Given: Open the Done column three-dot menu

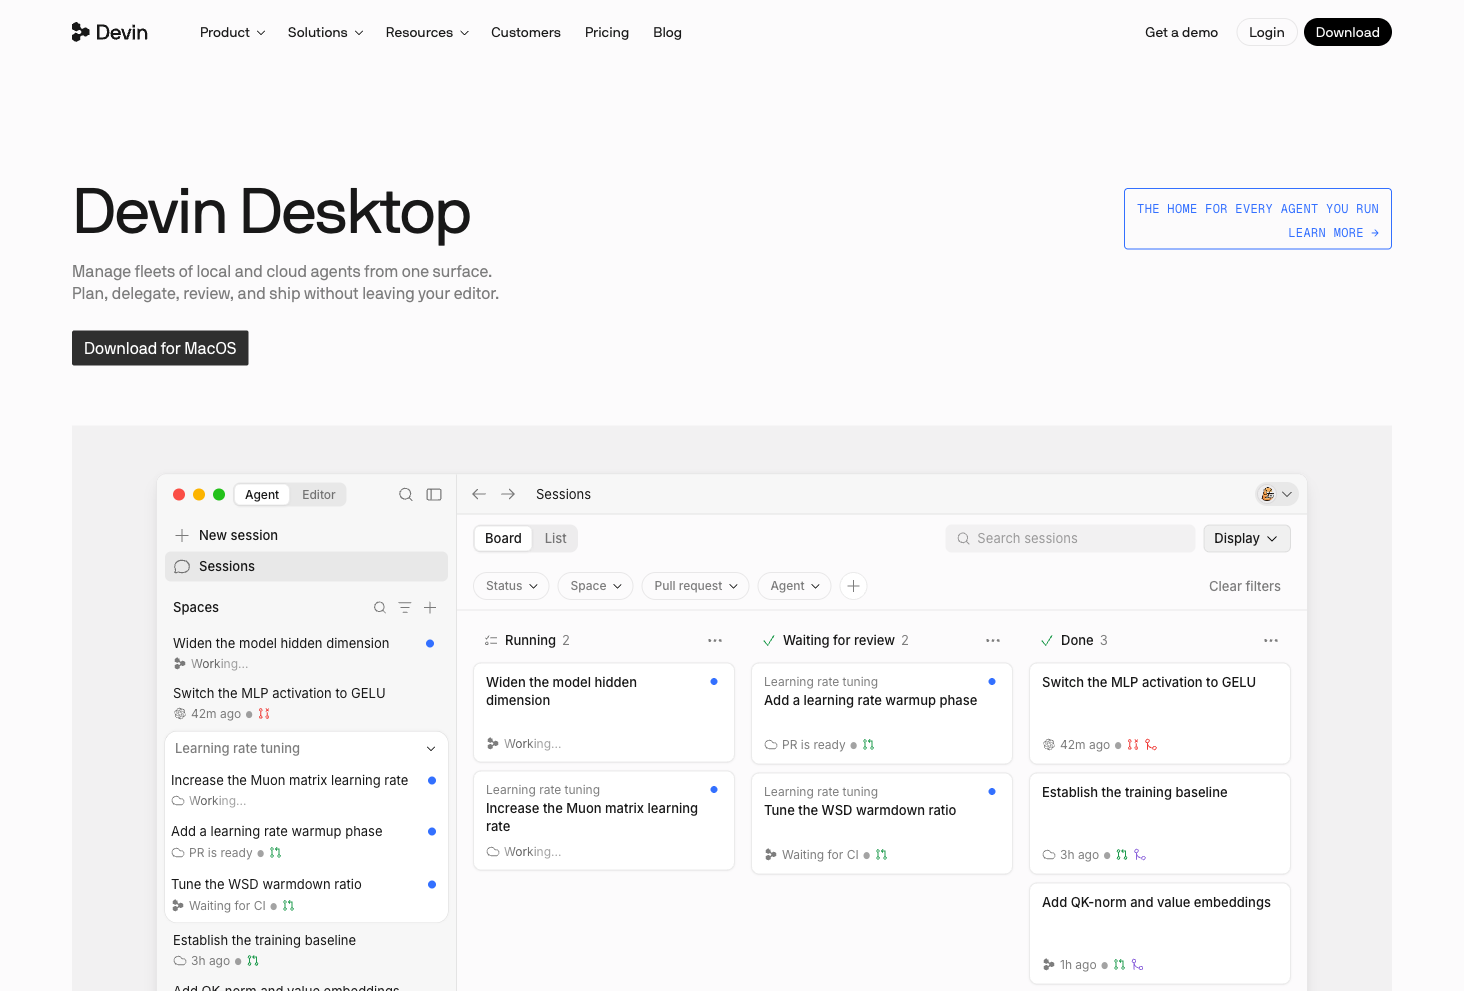Looking at the screenshot, I should (1271, 640).
